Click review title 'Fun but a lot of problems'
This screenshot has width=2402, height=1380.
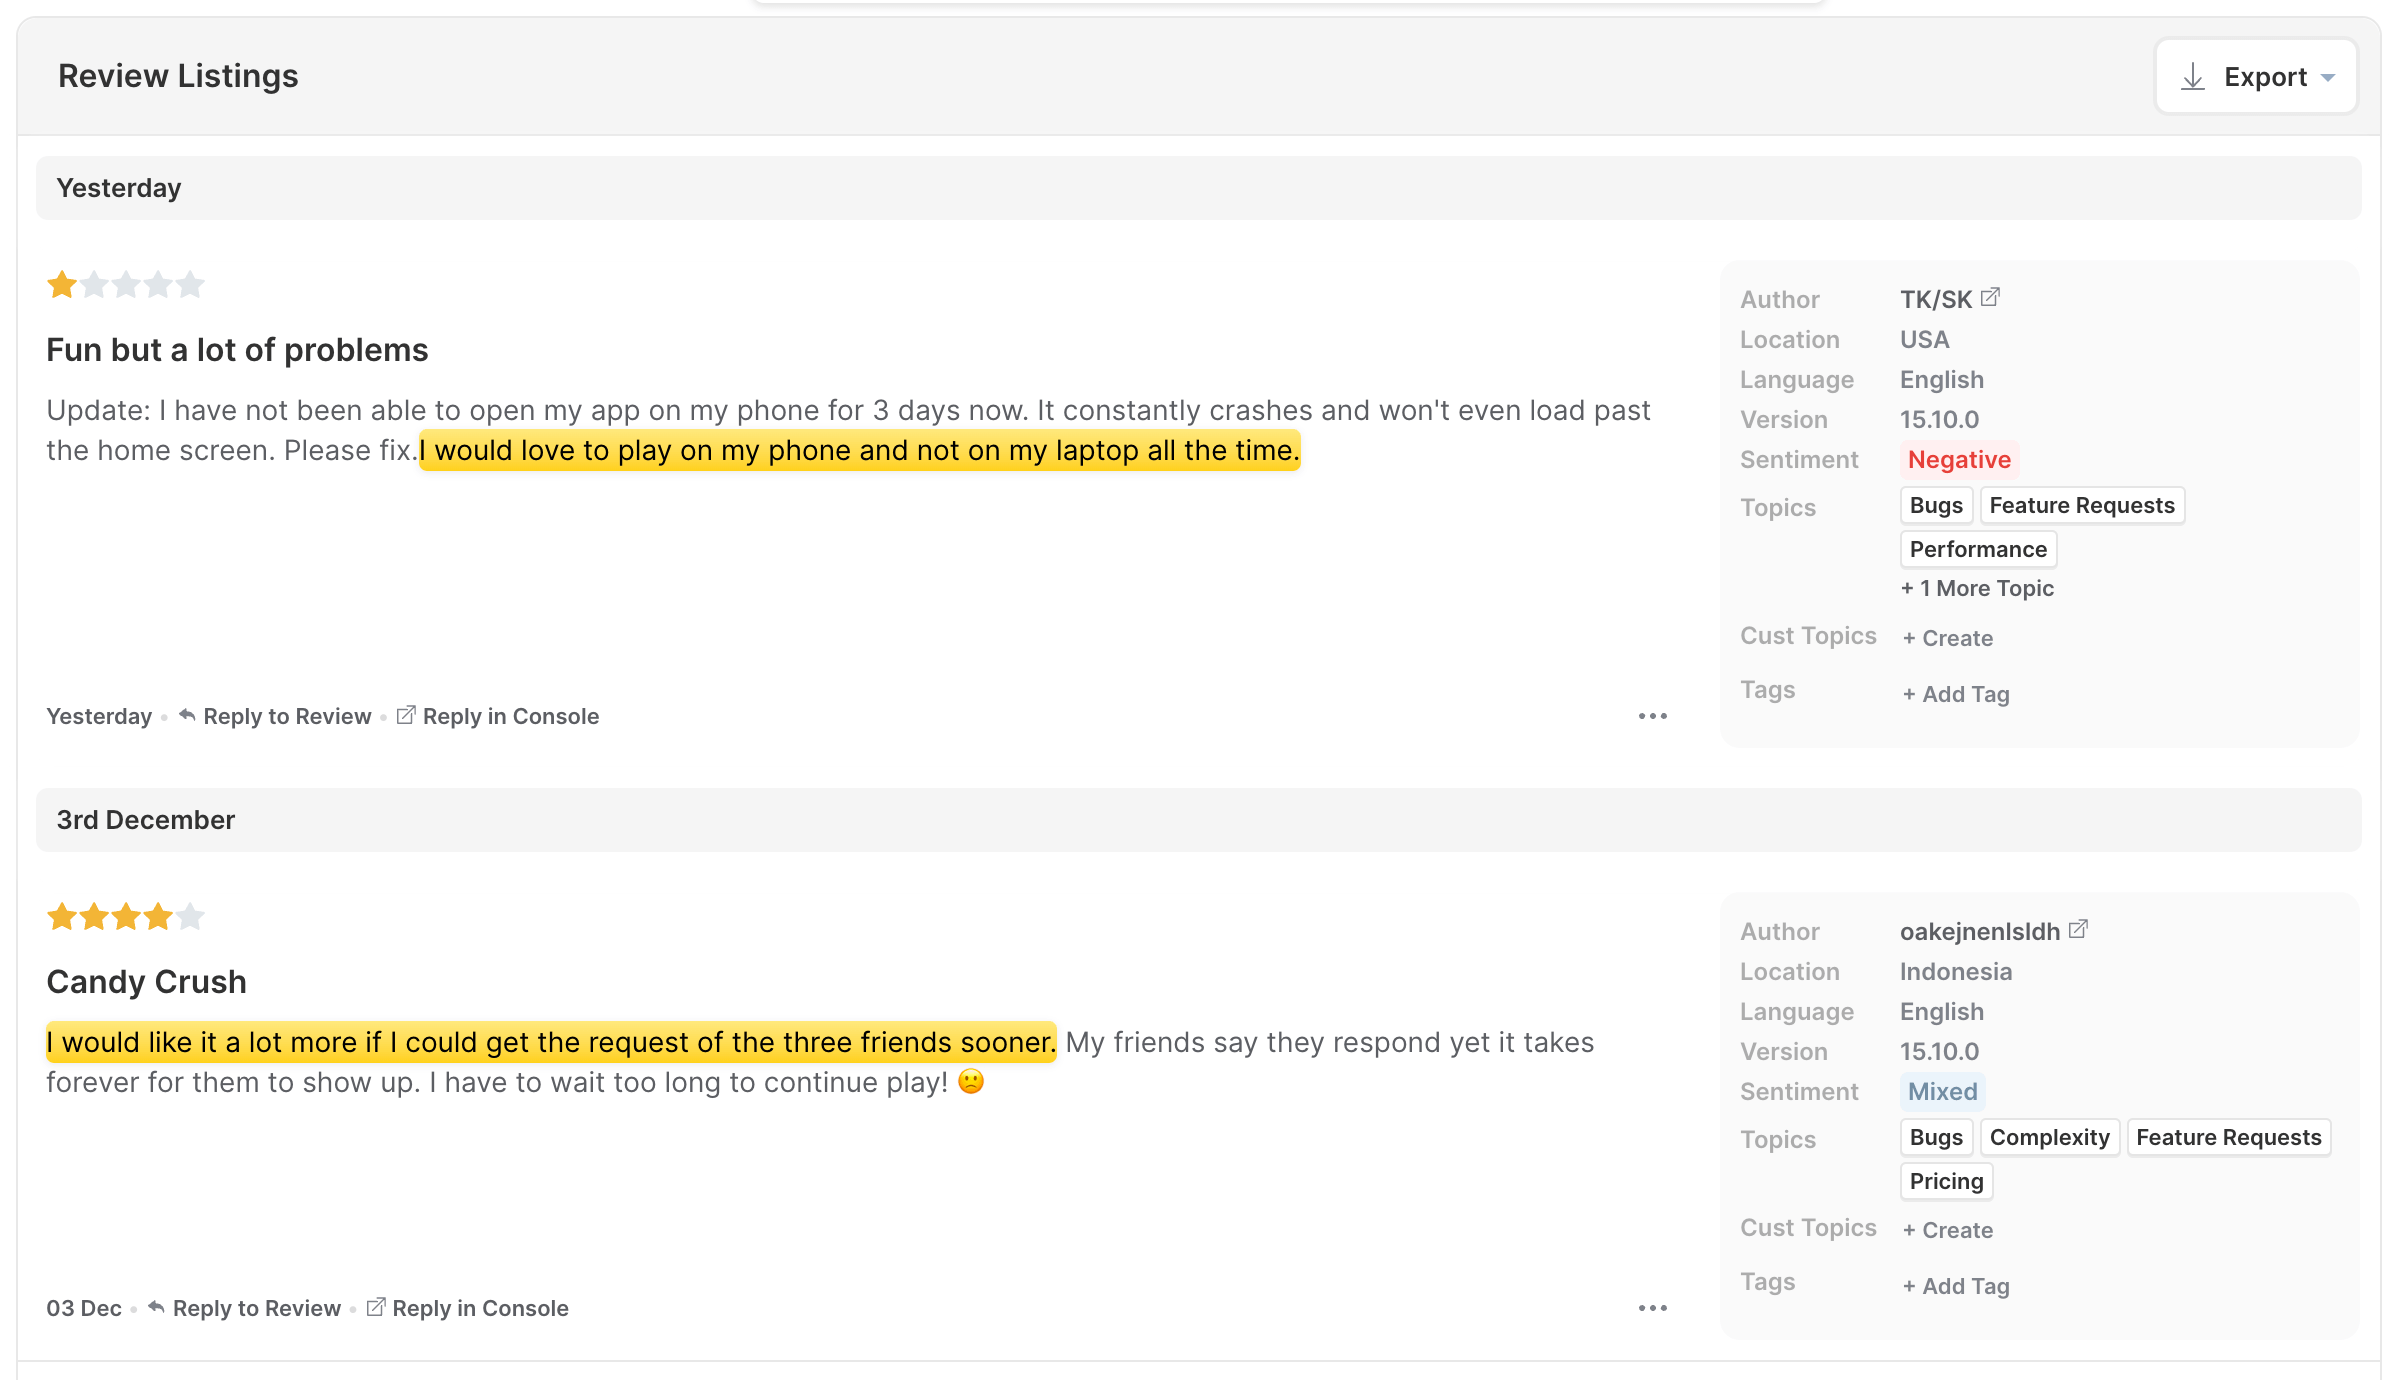coord(237,350)
